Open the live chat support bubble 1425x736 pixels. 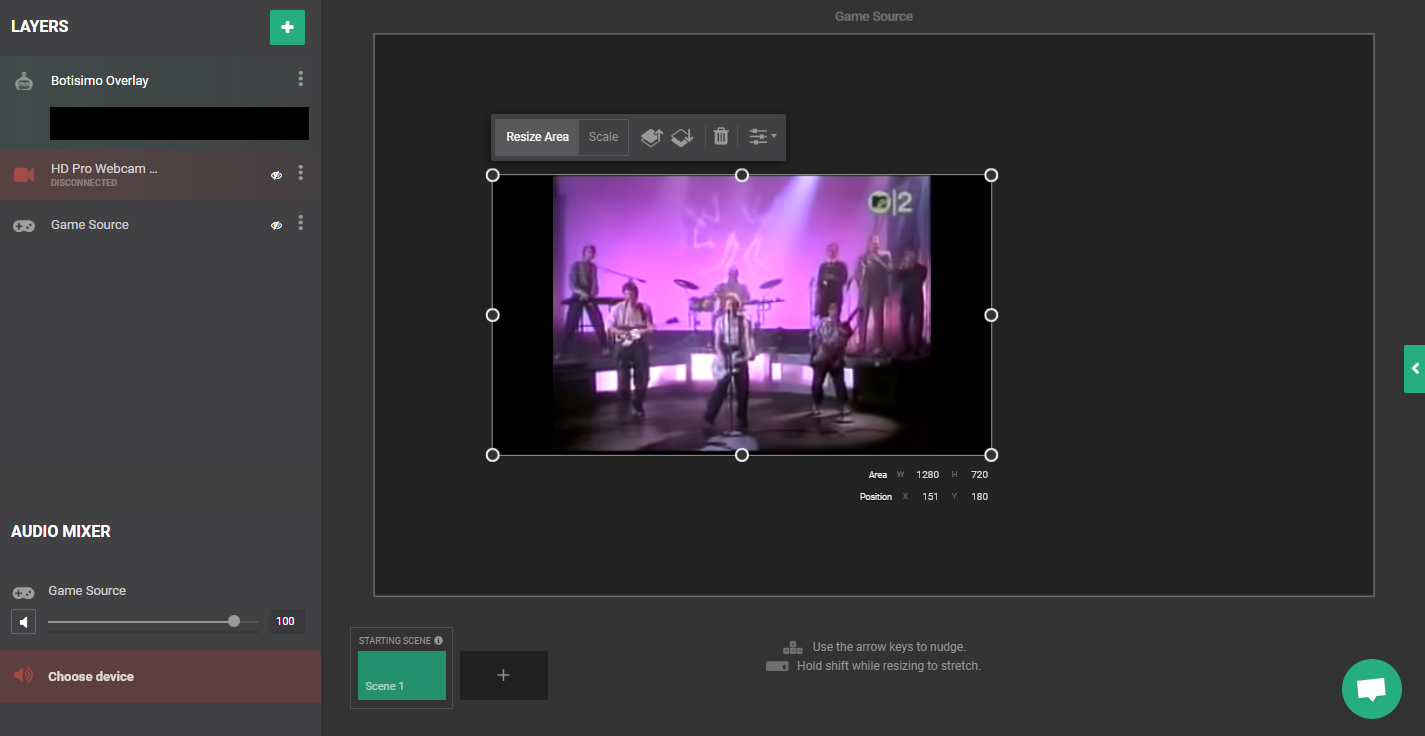point(1371,689)
